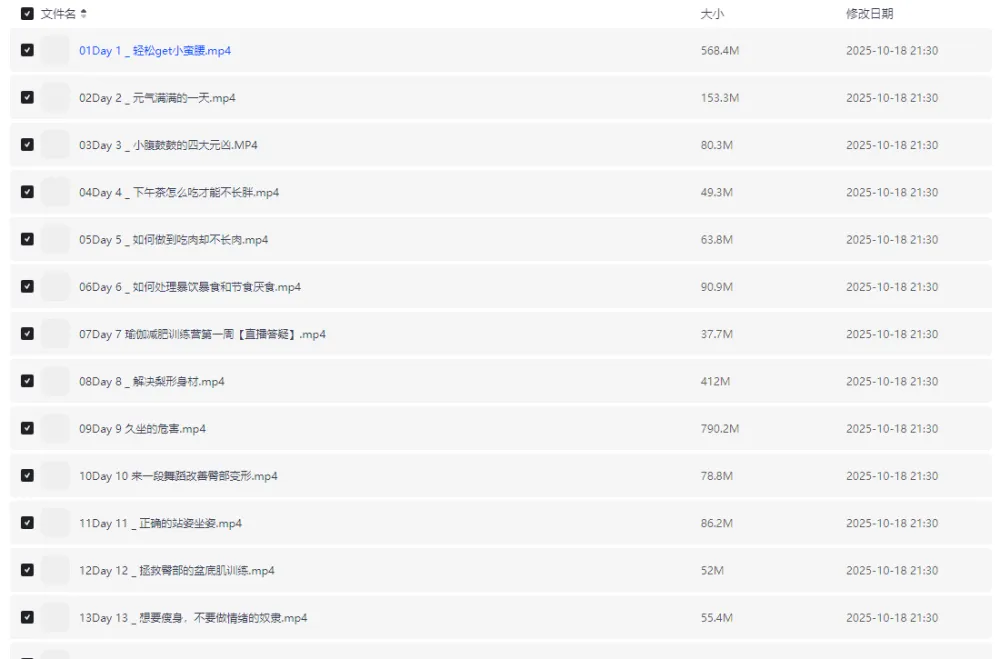Click the sort arrow next to 文件名
The image size is (1000, 659).
point(83,14)
